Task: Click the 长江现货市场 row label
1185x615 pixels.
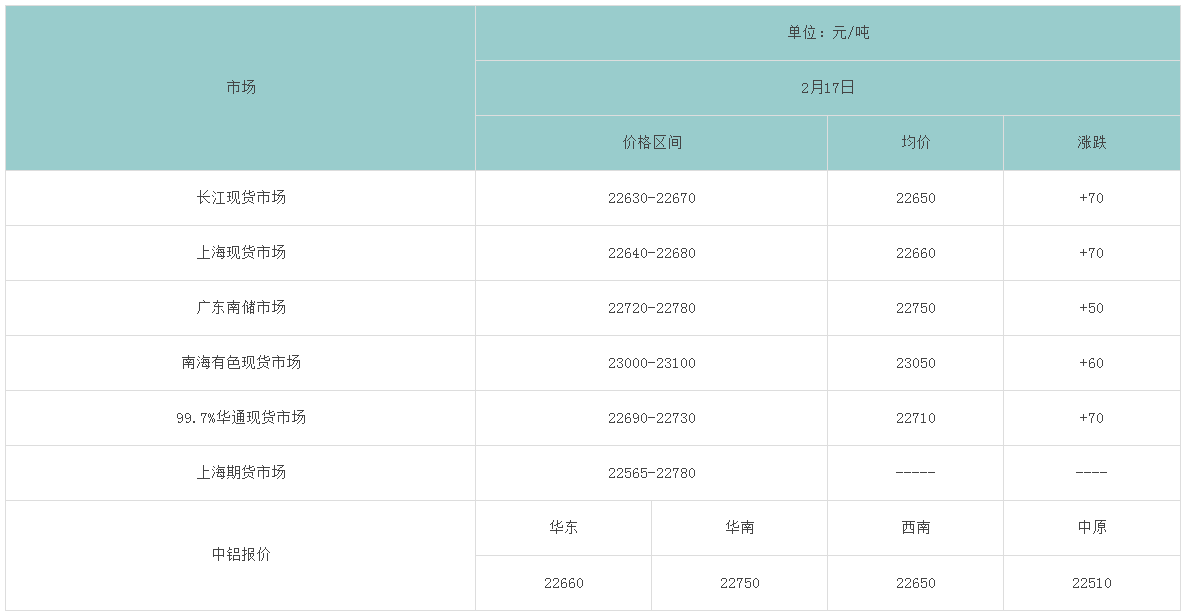Action: point(241,198)
